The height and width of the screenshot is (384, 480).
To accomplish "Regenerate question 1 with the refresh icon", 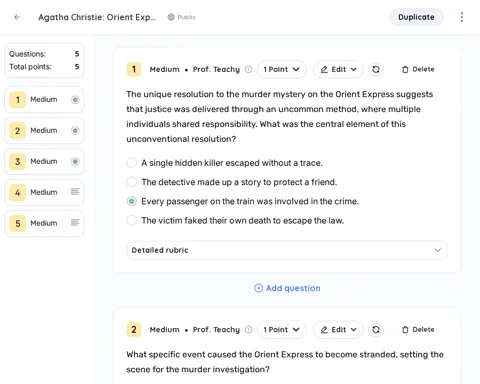I will pos(376,69).
